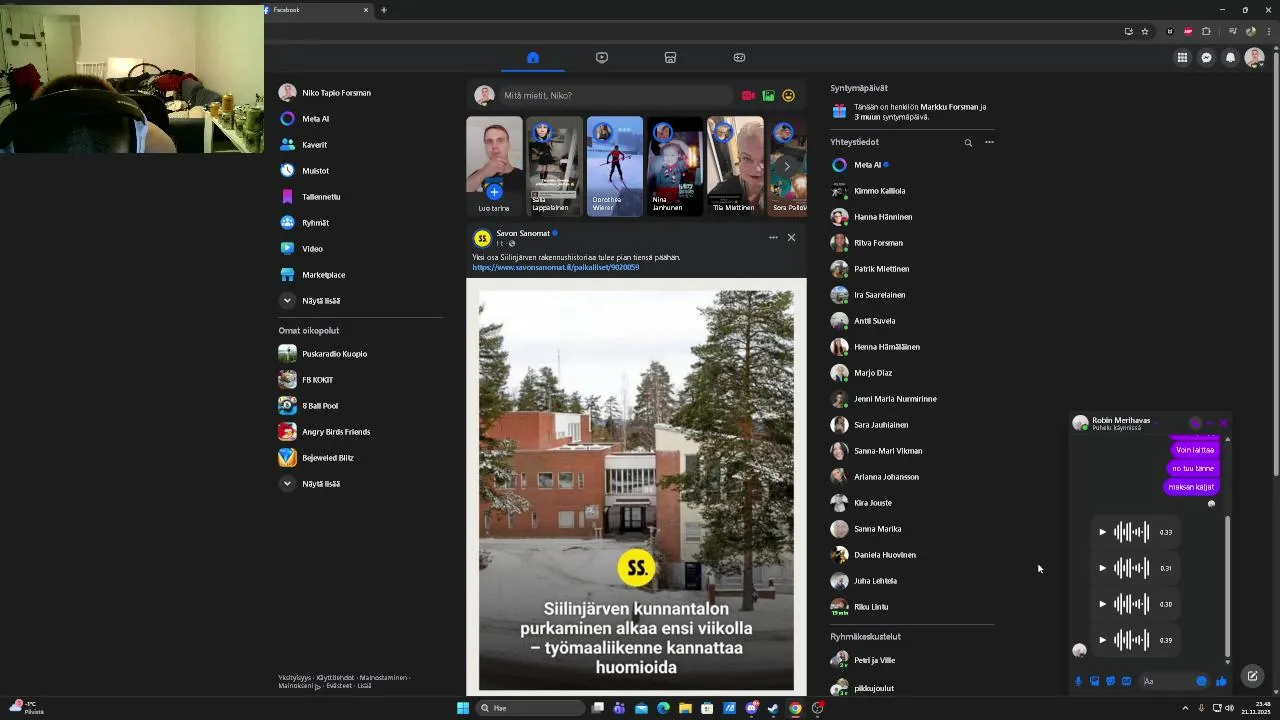Open Markku Forsman birthday notice

[911, 112]
